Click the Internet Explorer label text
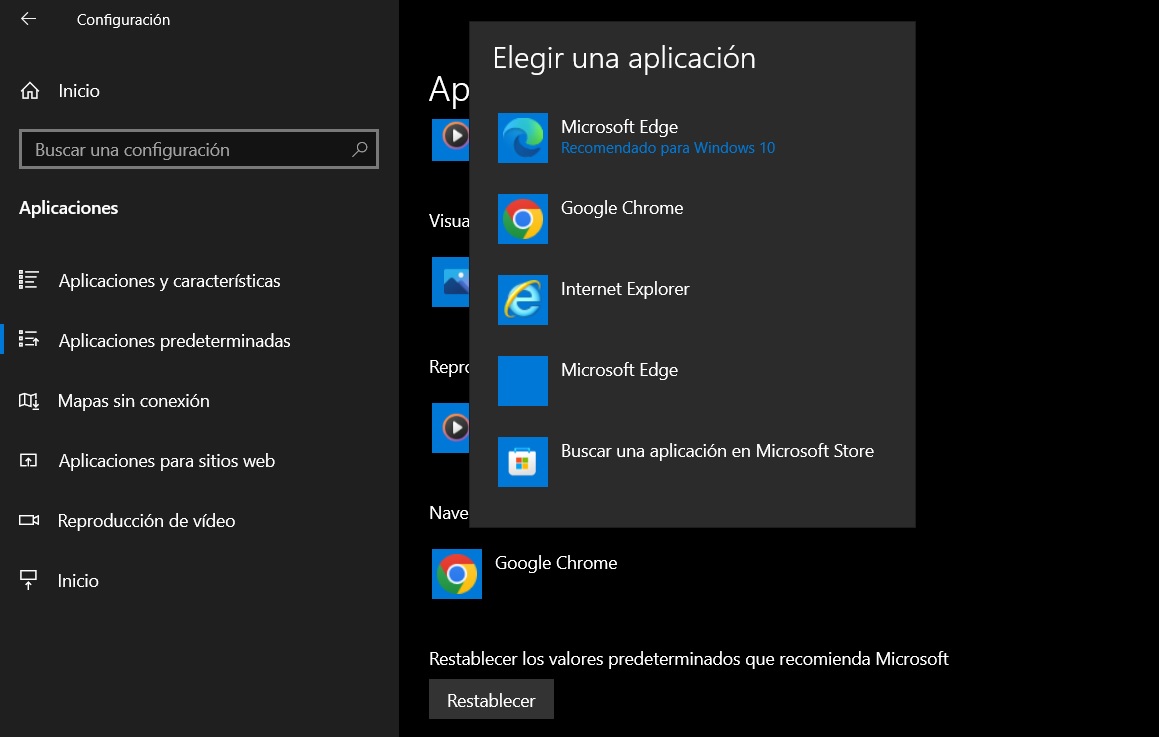The height and width of the screenshot is (737, 1159). pos(625,289)
